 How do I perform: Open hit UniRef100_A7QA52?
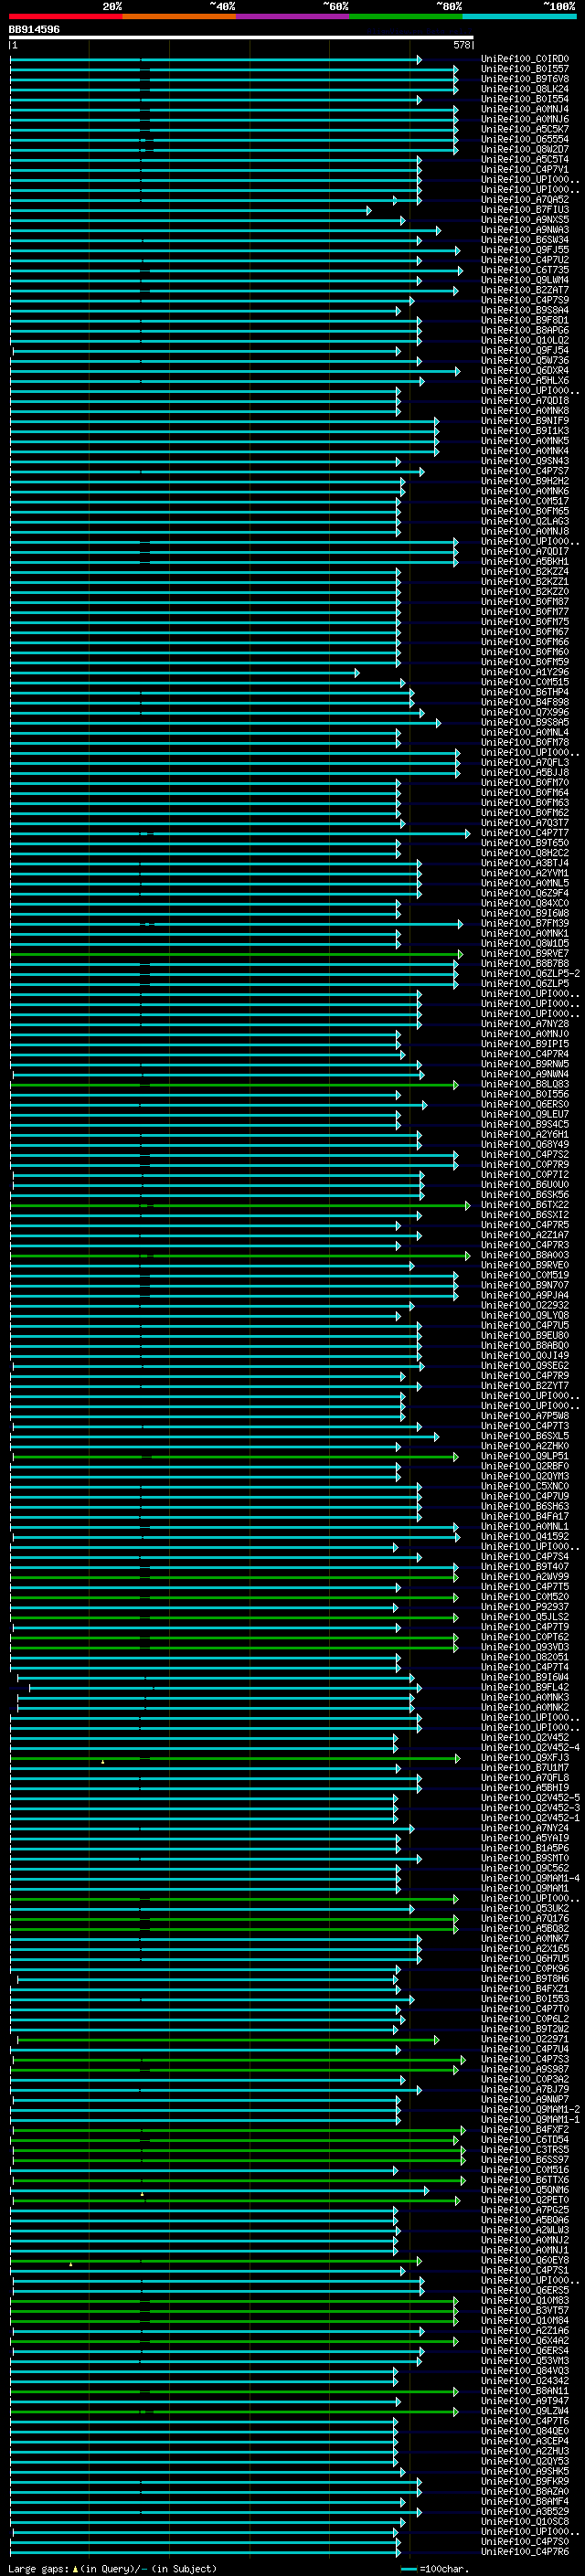(525, 200)
